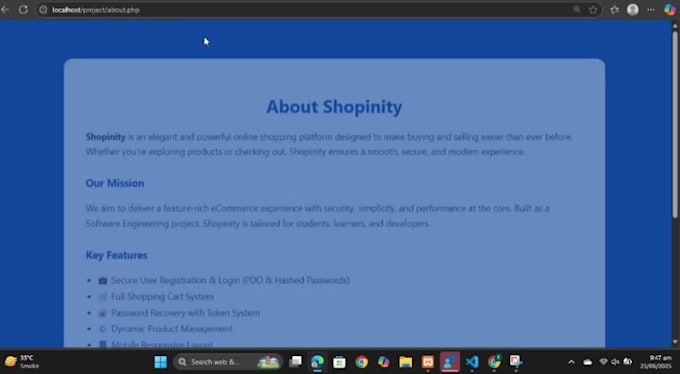The image size is (680, 374).
Task: Launch Google Chrome from taskbar
Action: [x=362, y=362]
